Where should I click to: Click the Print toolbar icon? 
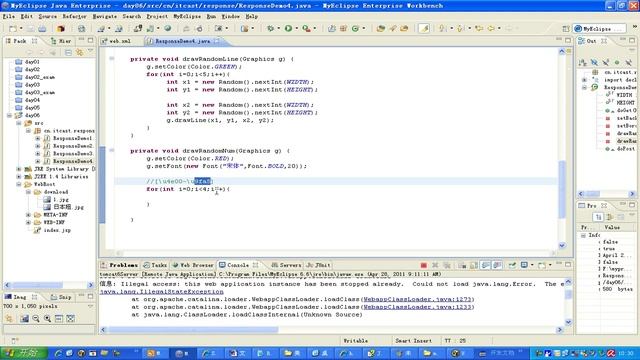[42, 29]
